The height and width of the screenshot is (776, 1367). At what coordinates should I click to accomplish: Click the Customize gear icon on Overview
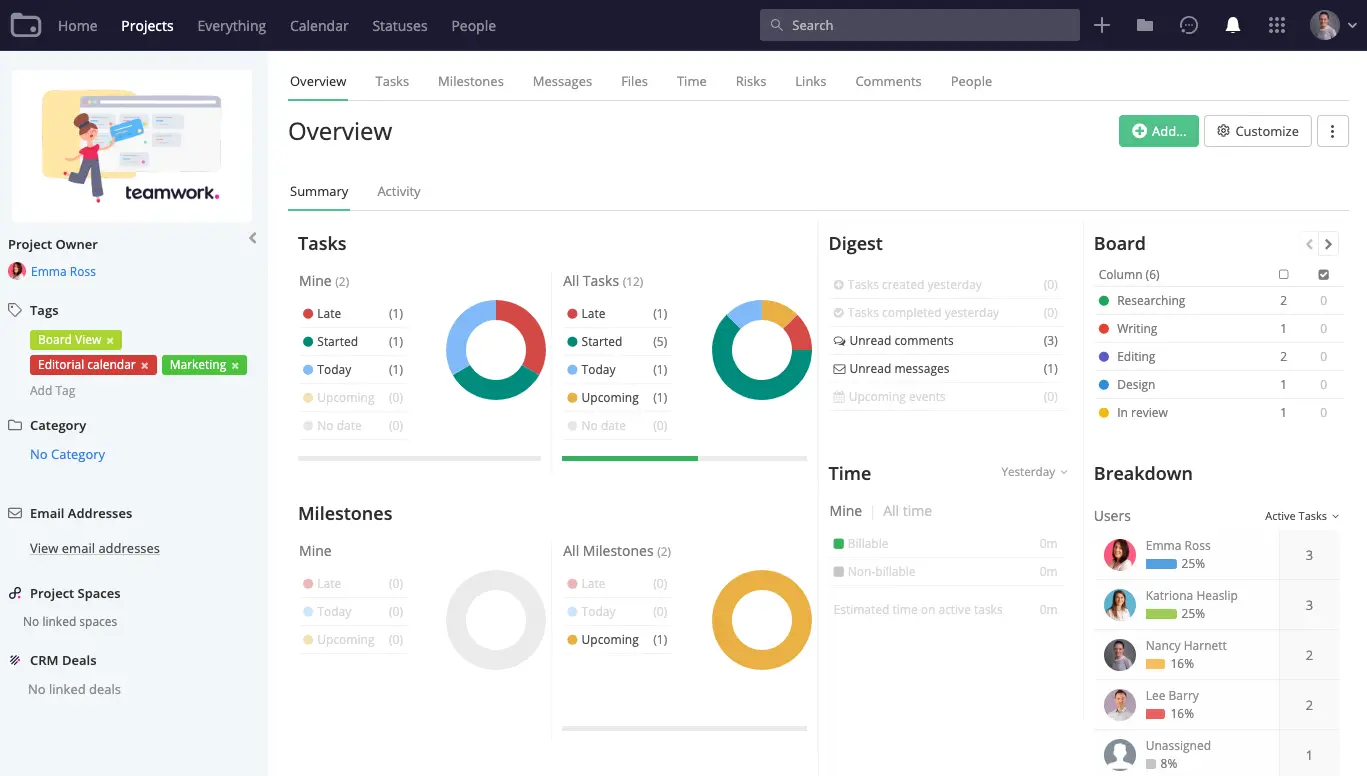tap(1222, 130)
